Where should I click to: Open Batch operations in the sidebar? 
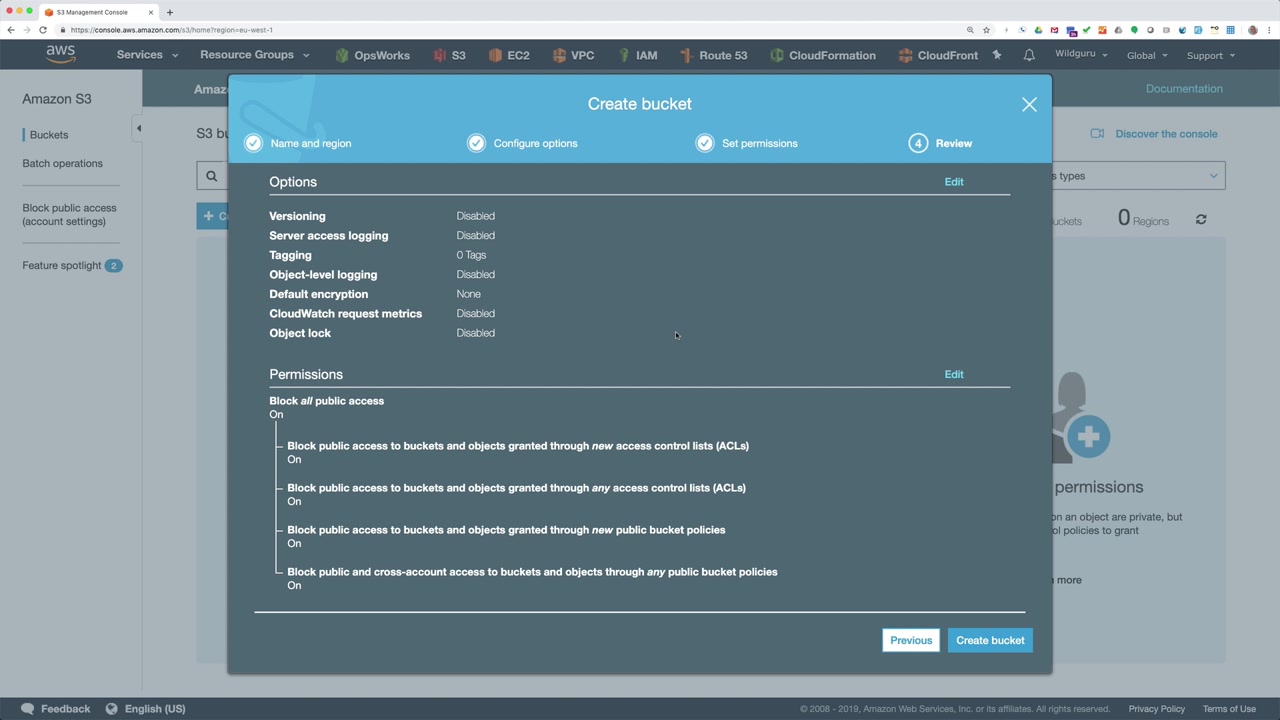pos(62,164)
